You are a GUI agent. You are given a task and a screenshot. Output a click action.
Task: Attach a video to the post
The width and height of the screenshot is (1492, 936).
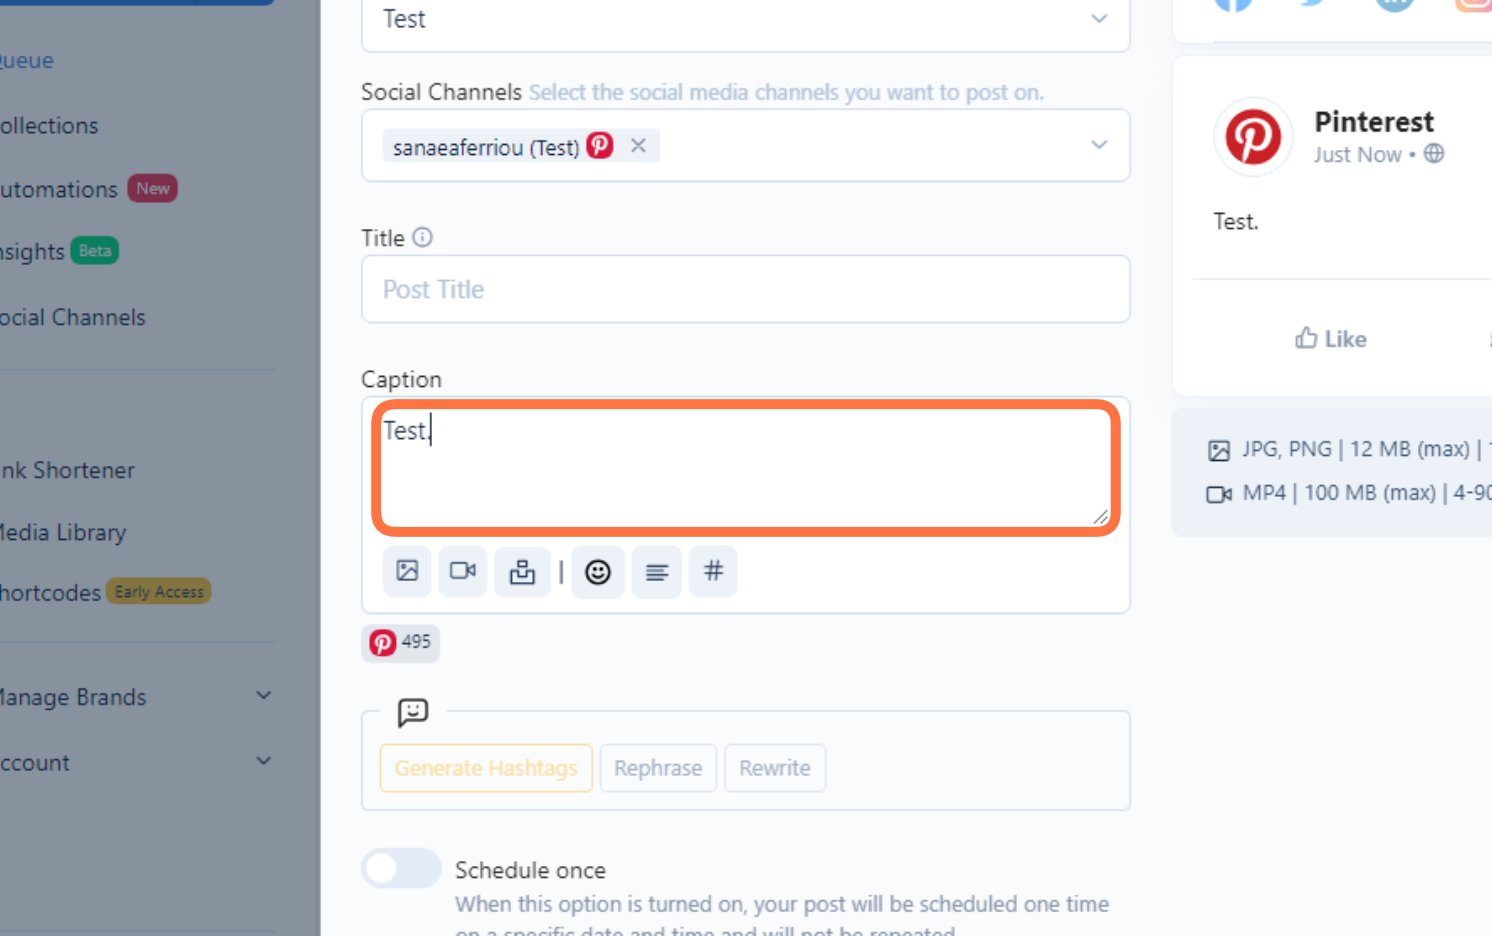[x=462, y=571]
